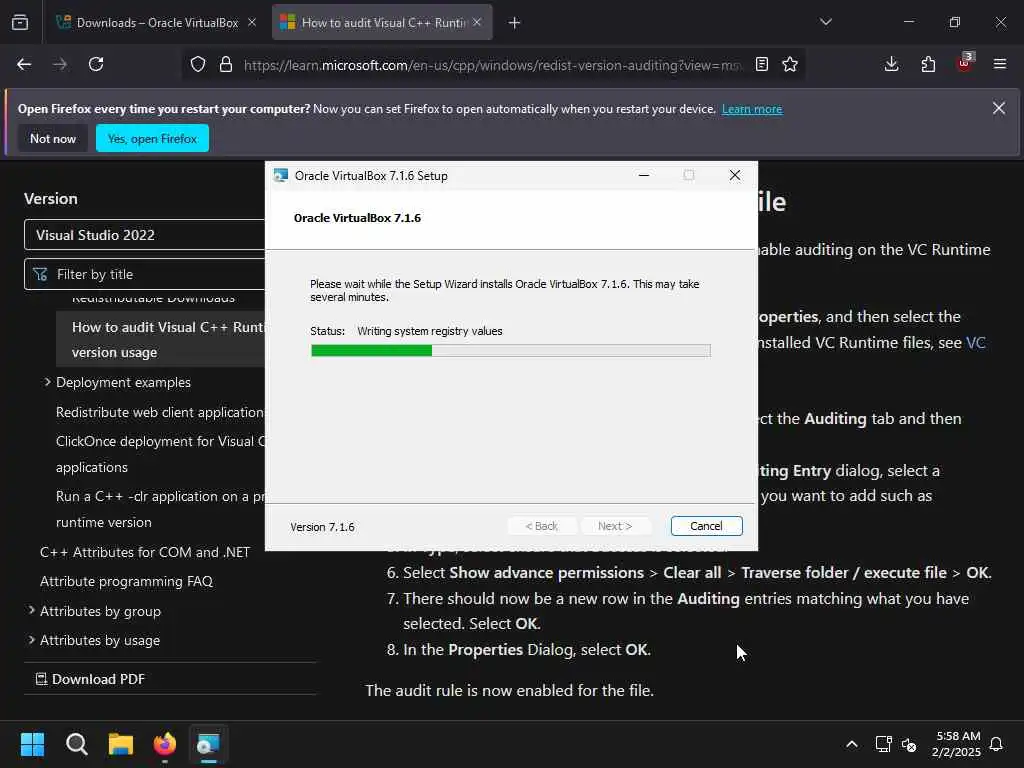This screenshot has height=768, width=1024.
Task: Click the VirtualBox setup title icon
Action: tap(281, 176)
